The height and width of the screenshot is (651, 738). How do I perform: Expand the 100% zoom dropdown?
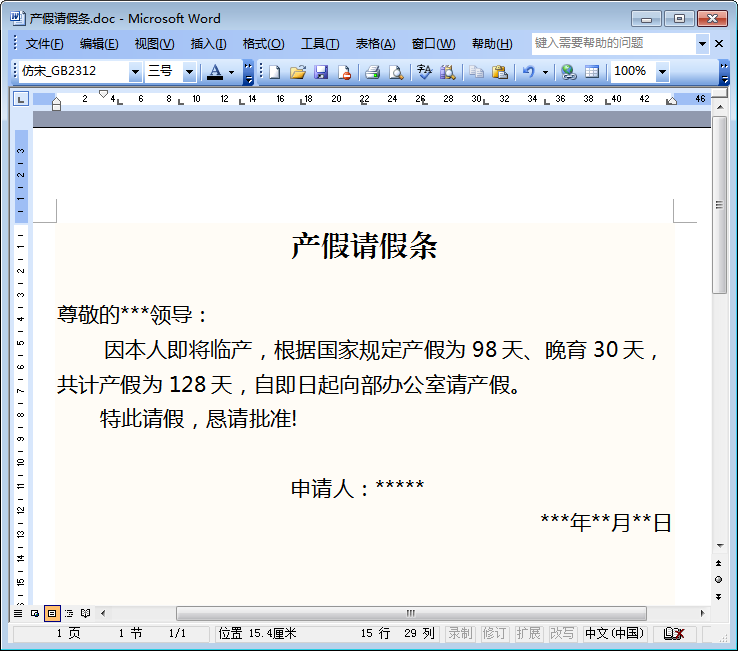tap(663, 72)
